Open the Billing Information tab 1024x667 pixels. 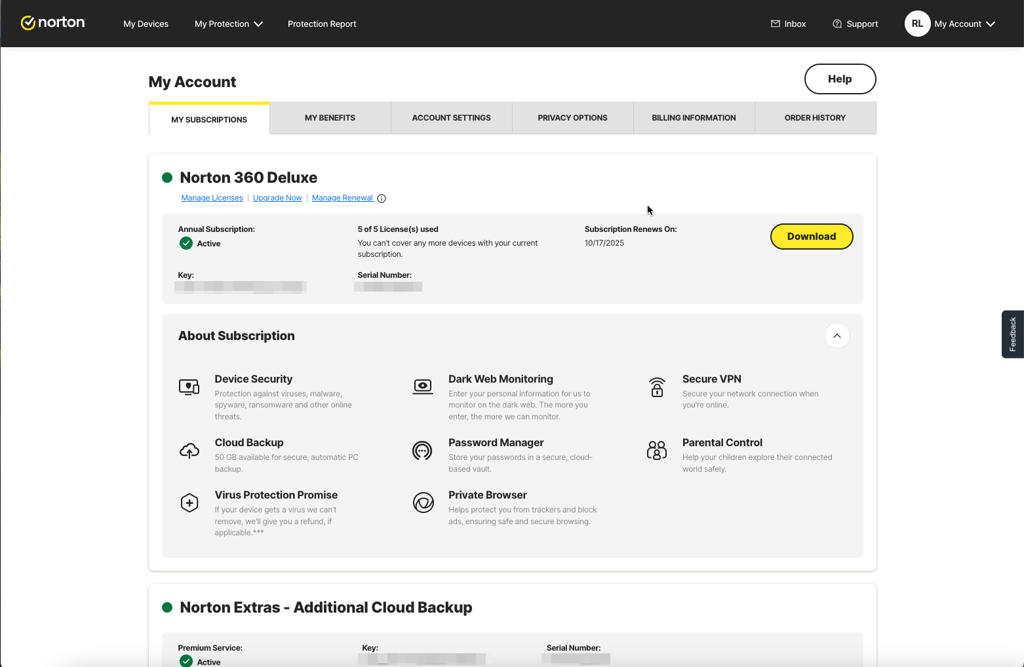tap(694, 118)
